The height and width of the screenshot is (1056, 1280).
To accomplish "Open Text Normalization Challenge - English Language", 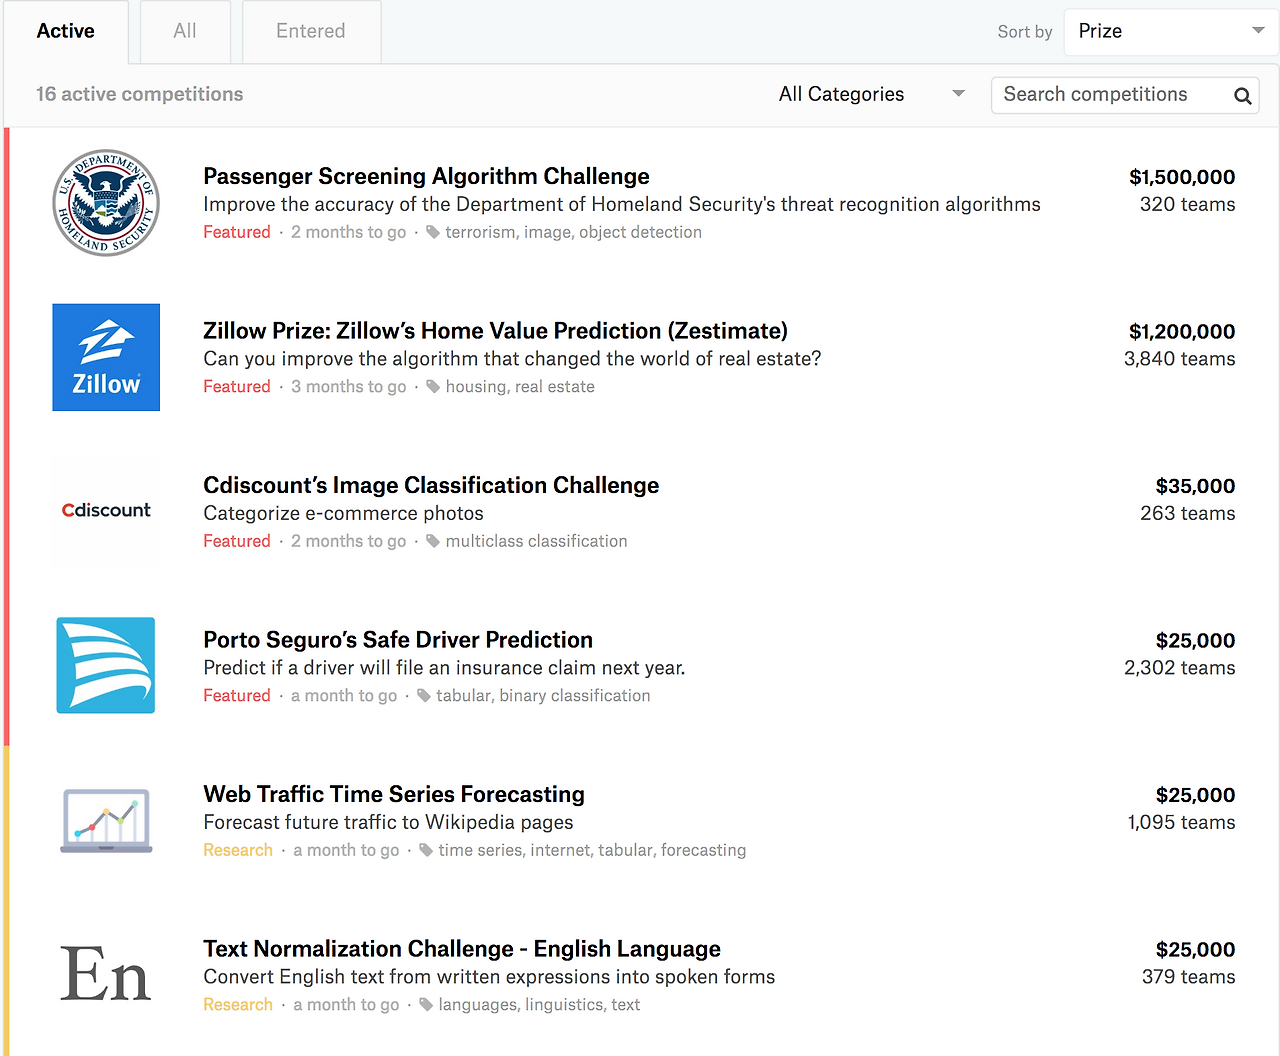I will click(462, 949).
